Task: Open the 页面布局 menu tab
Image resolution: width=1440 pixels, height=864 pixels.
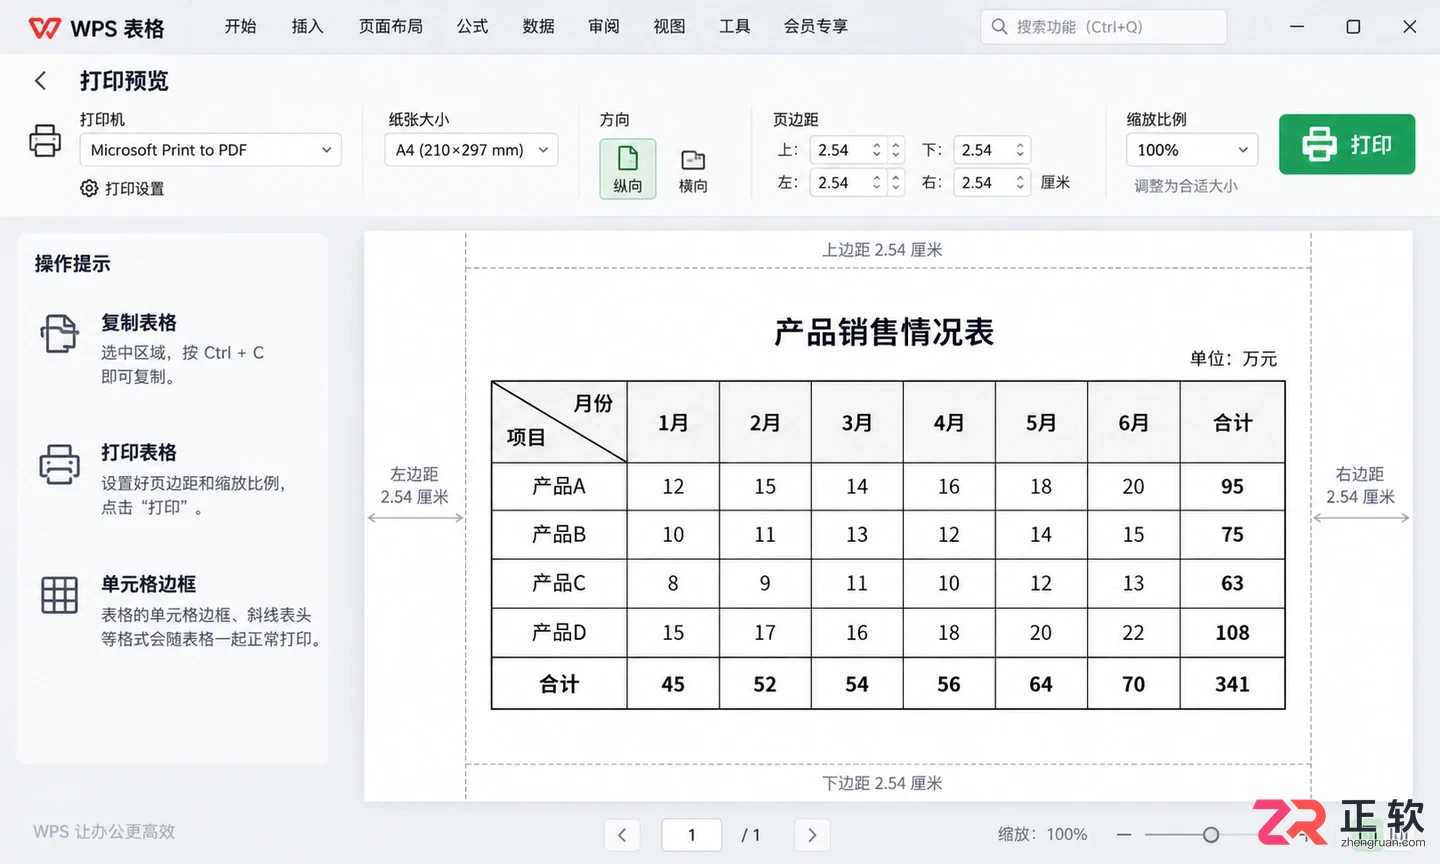Action: [x=391, y=27]
